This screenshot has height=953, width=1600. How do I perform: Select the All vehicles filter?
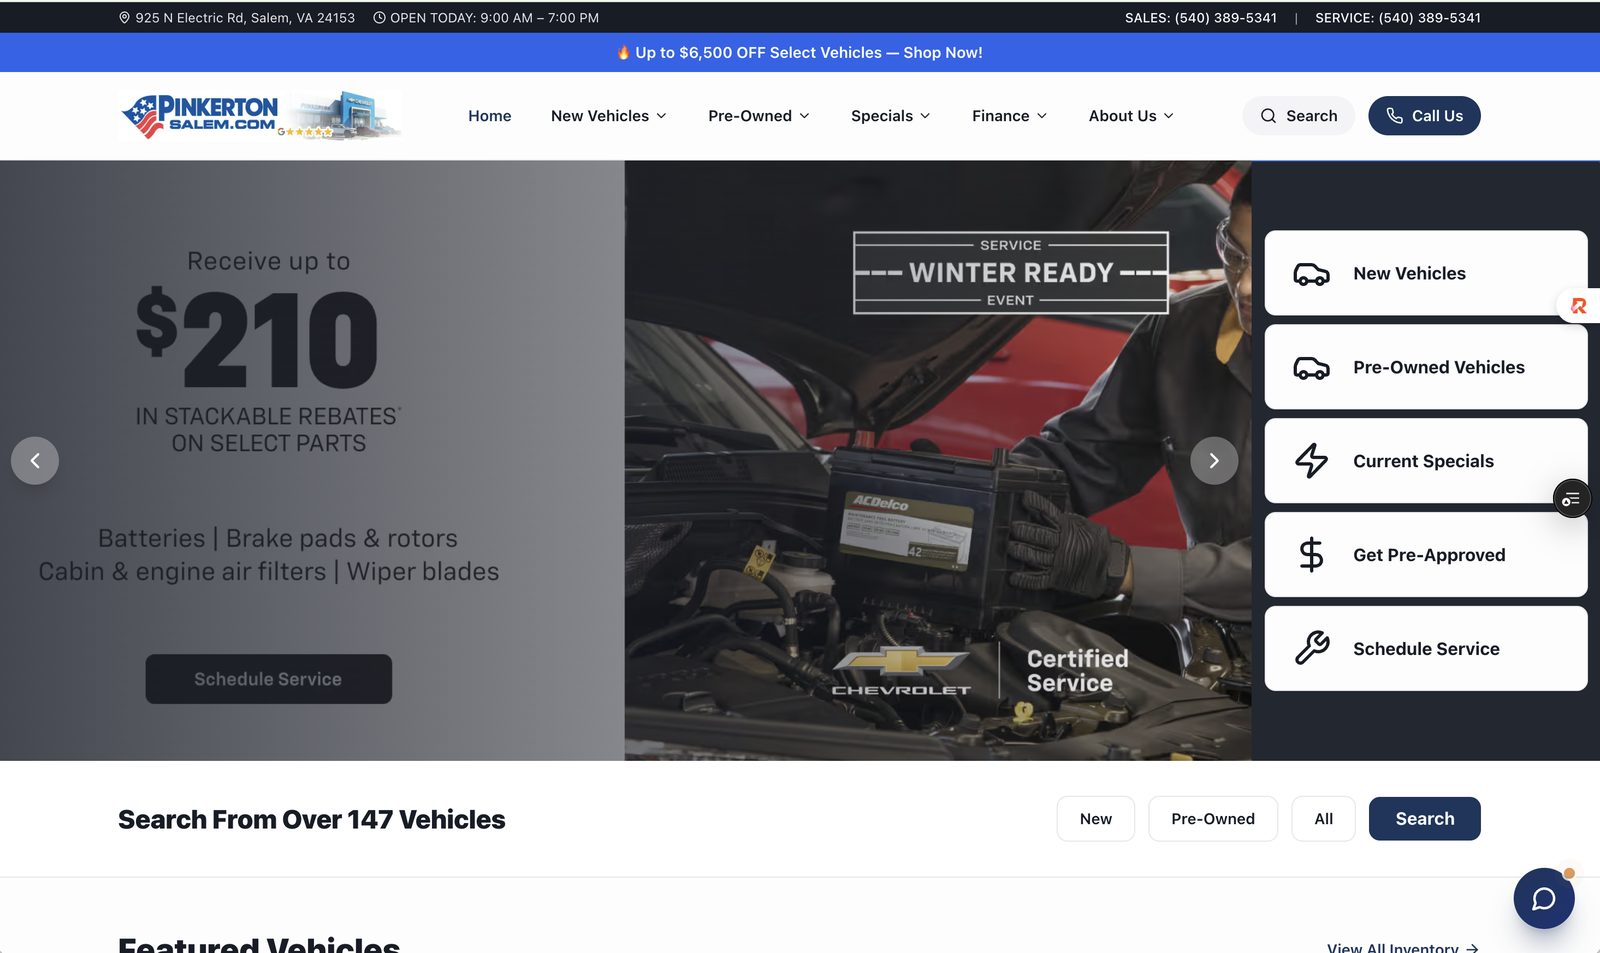(x=1324, y=819)
